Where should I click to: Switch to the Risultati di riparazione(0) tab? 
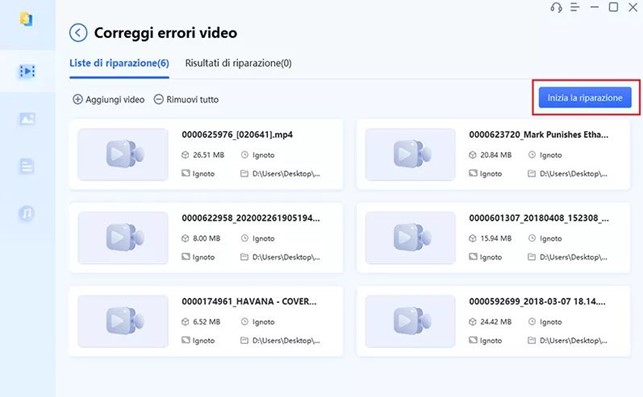(x=238, y=63)
